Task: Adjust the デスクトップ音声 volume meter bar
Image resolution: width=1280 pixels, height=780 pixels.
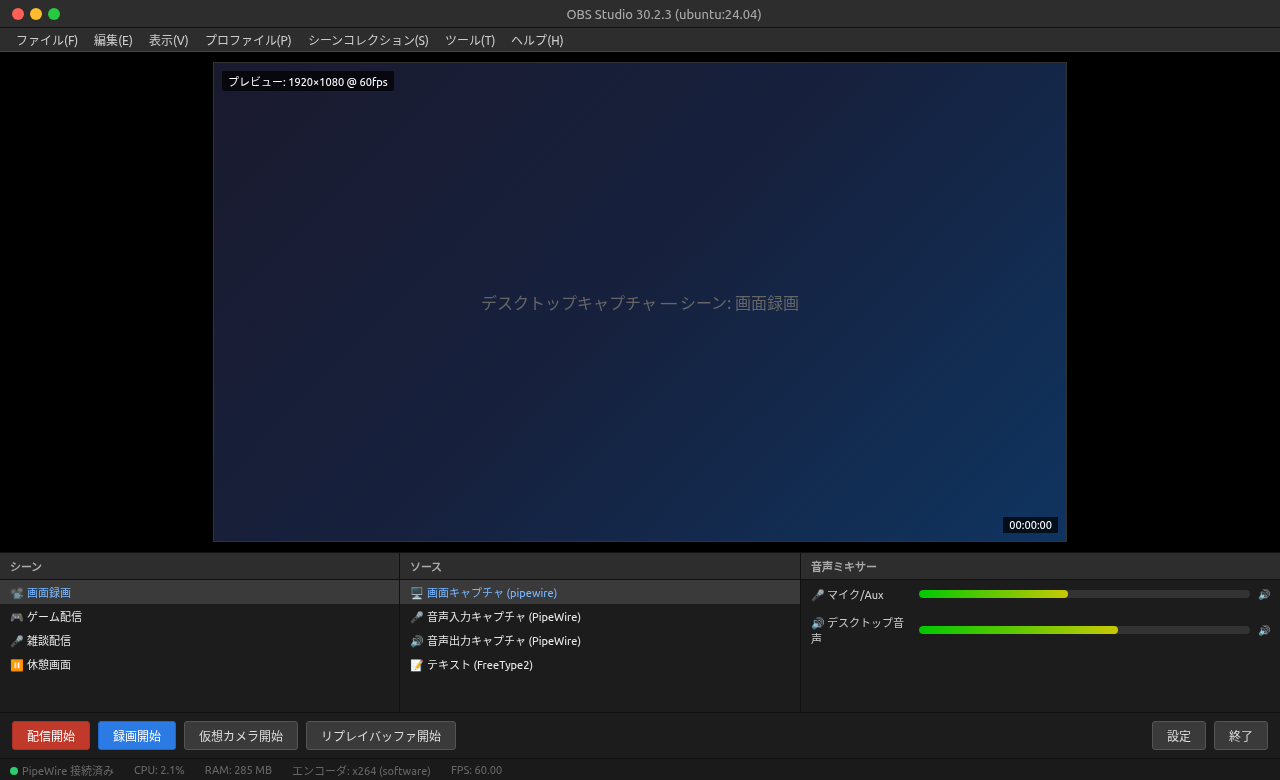Action: 1084,630
